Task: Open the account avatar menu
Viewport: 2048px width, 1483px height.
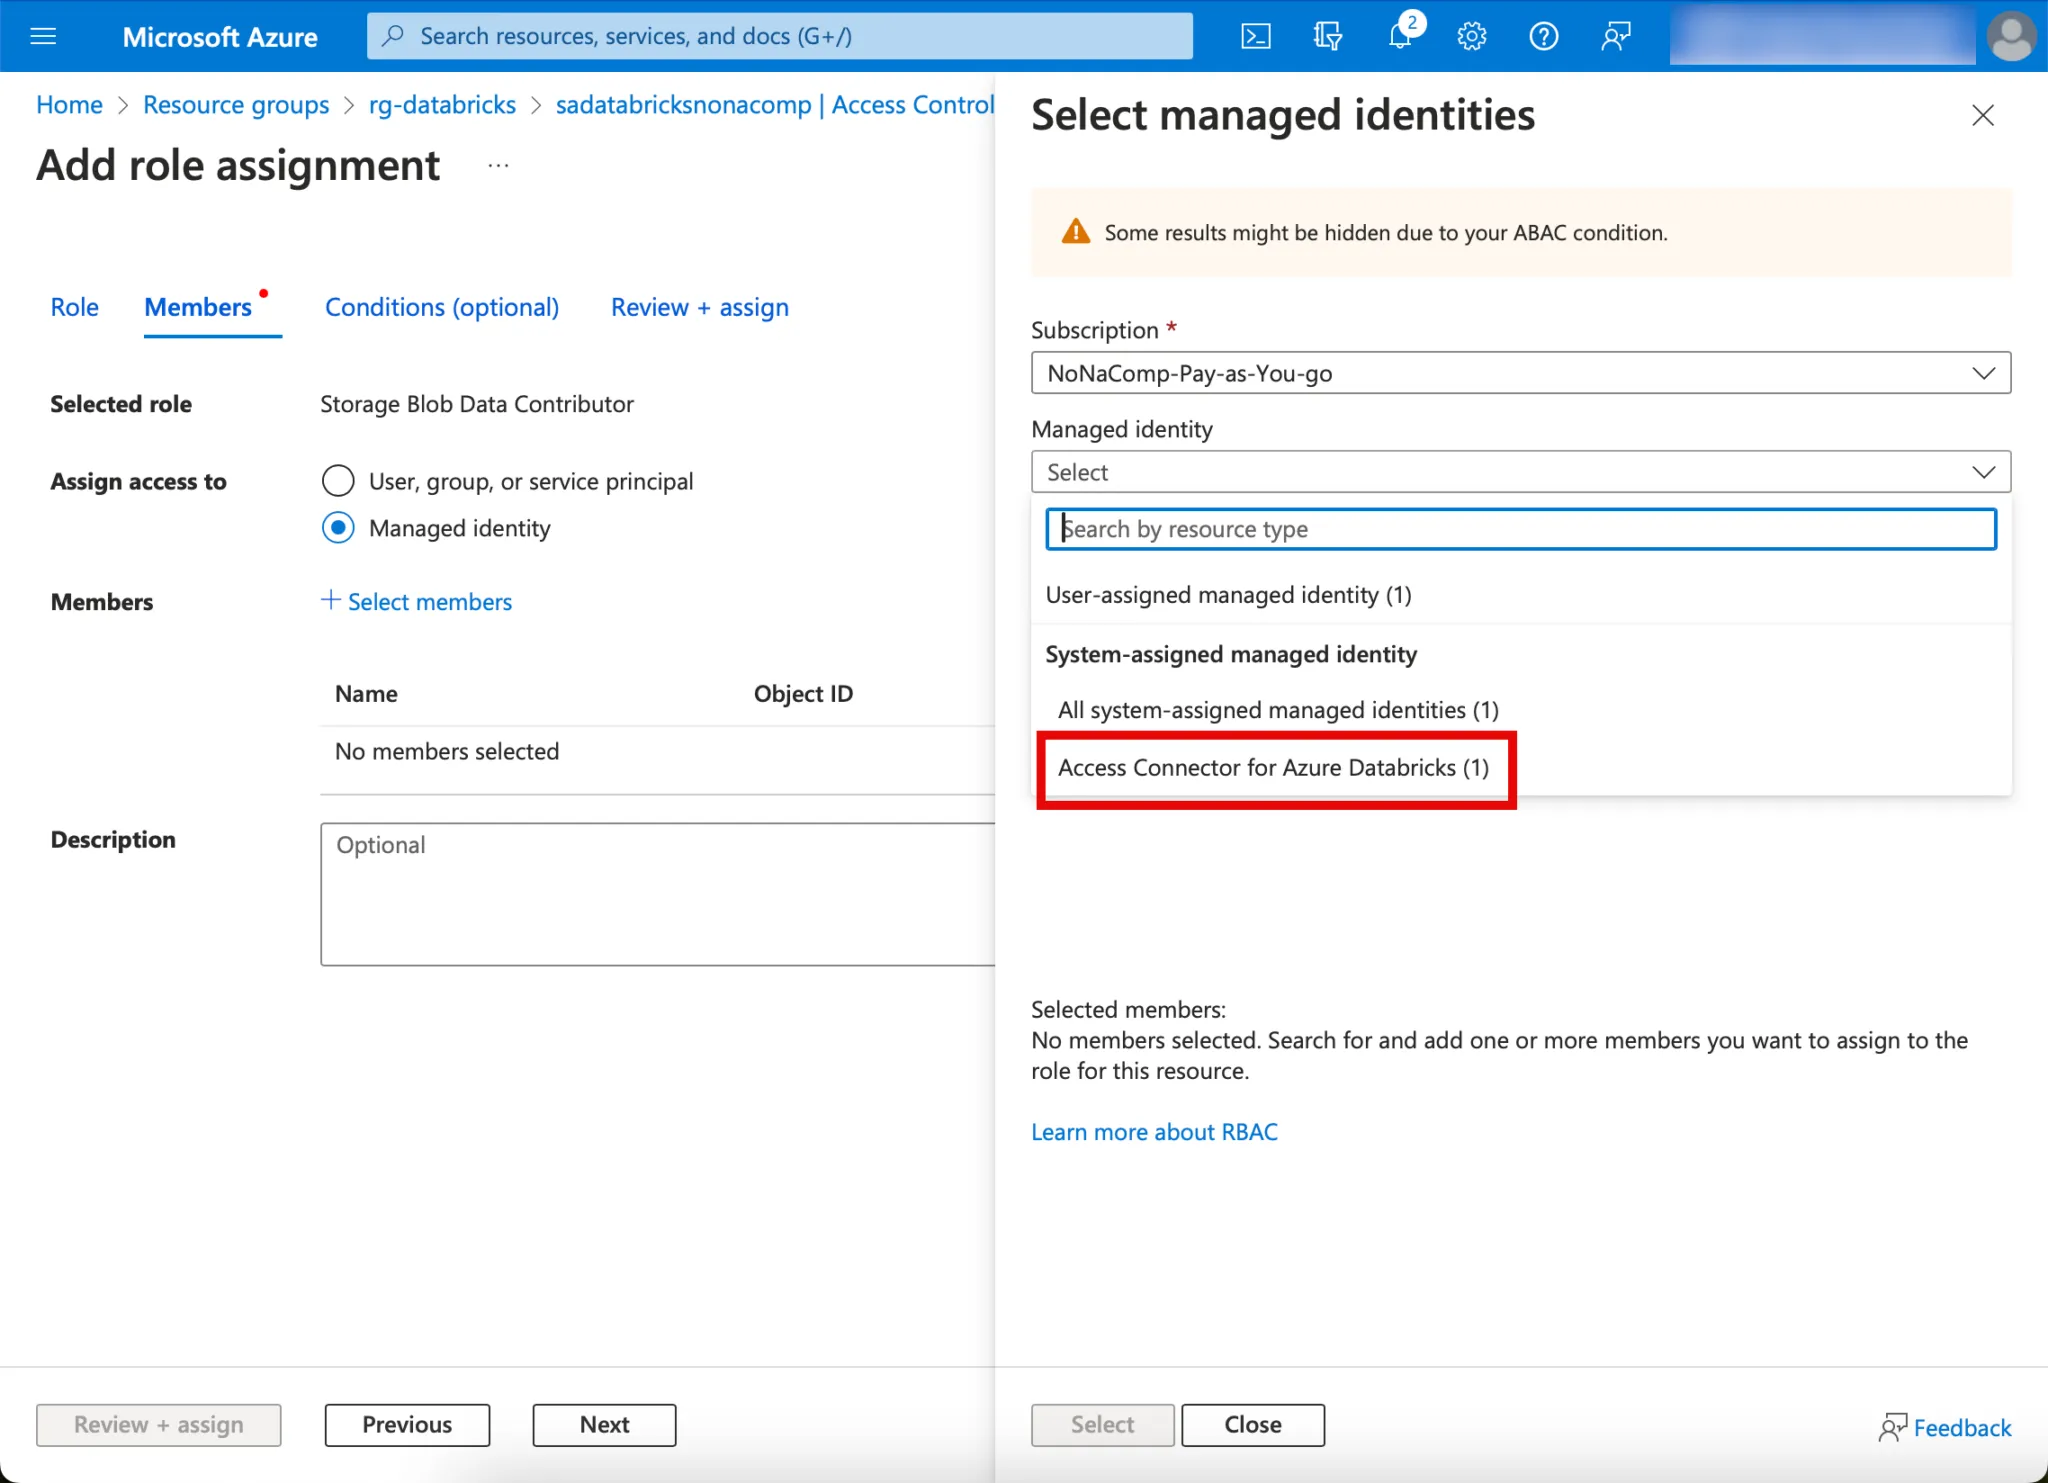Action: tap(2011, 37)
